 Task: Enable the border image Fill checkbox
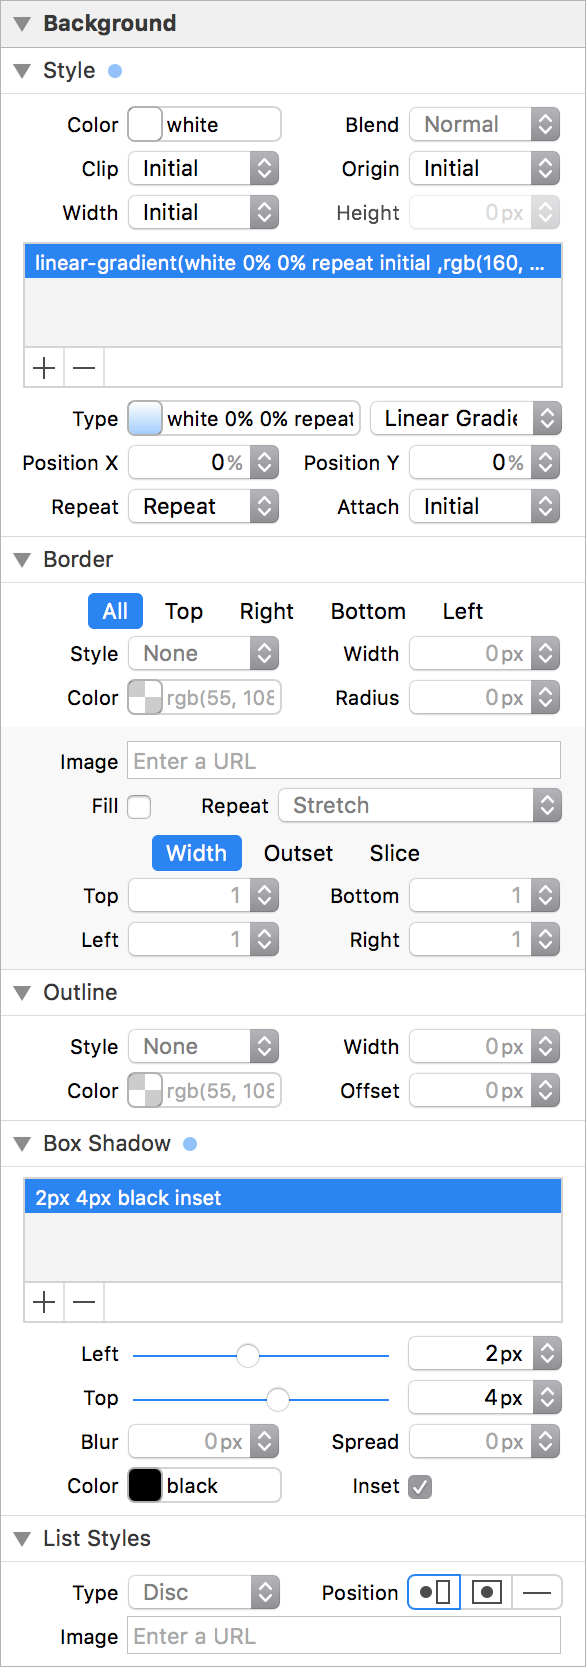coord(139,806)
